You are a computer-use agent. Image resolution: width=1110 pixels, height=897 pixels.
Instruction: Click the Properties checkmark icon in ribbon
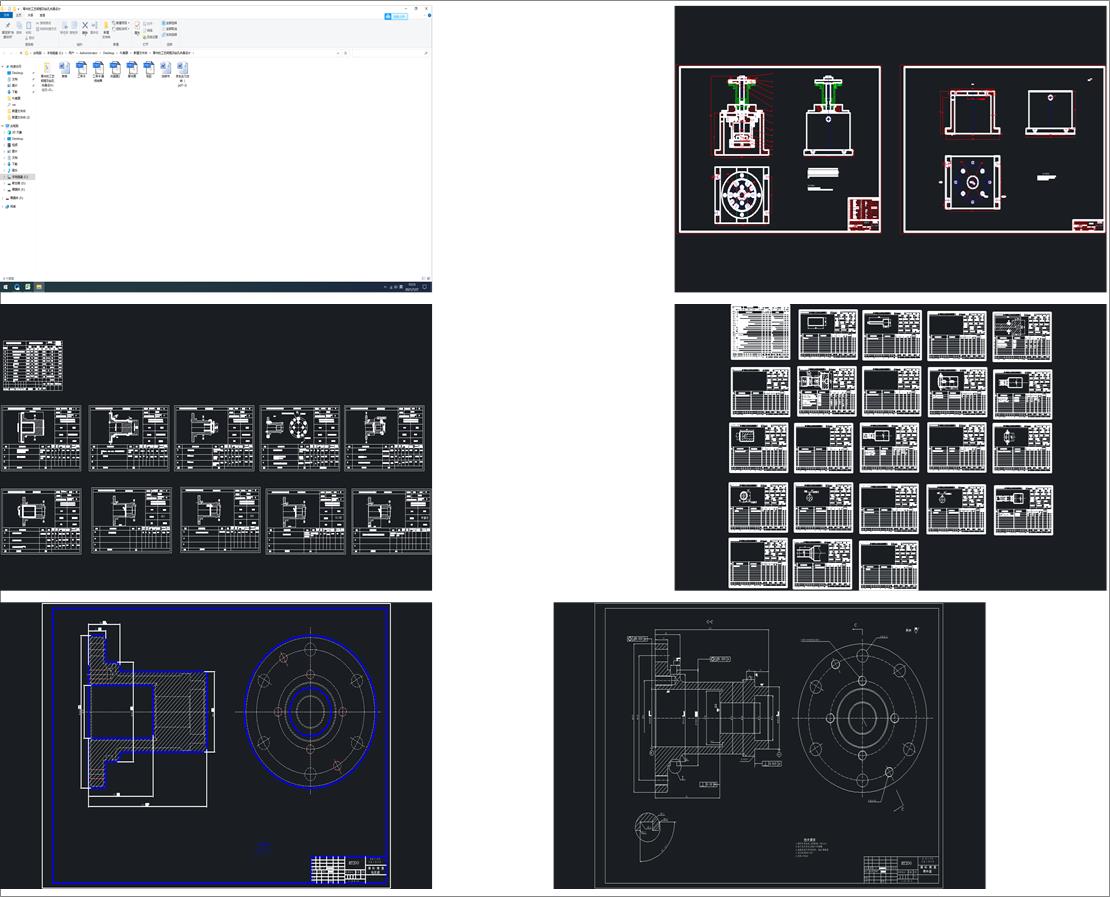click(x=137, y=27)
